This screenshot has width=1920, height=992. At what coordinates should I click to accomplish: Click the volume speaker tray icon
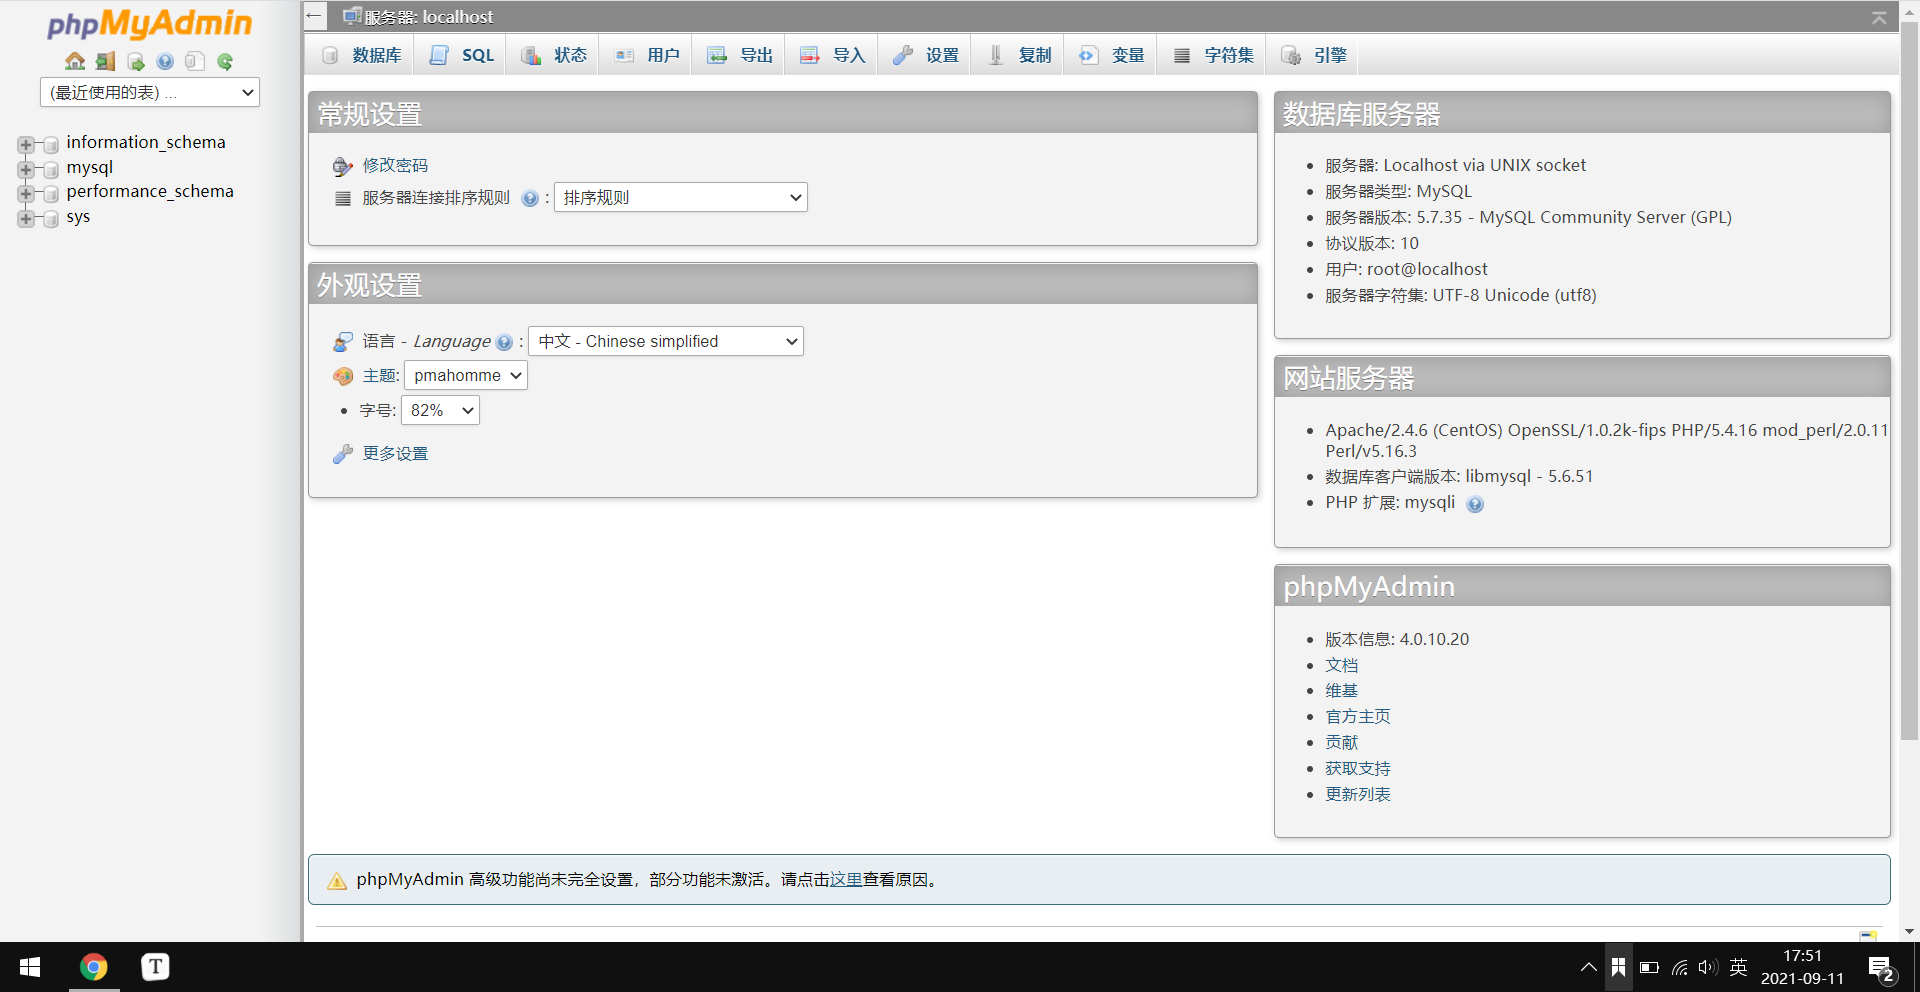point(1707,967)
